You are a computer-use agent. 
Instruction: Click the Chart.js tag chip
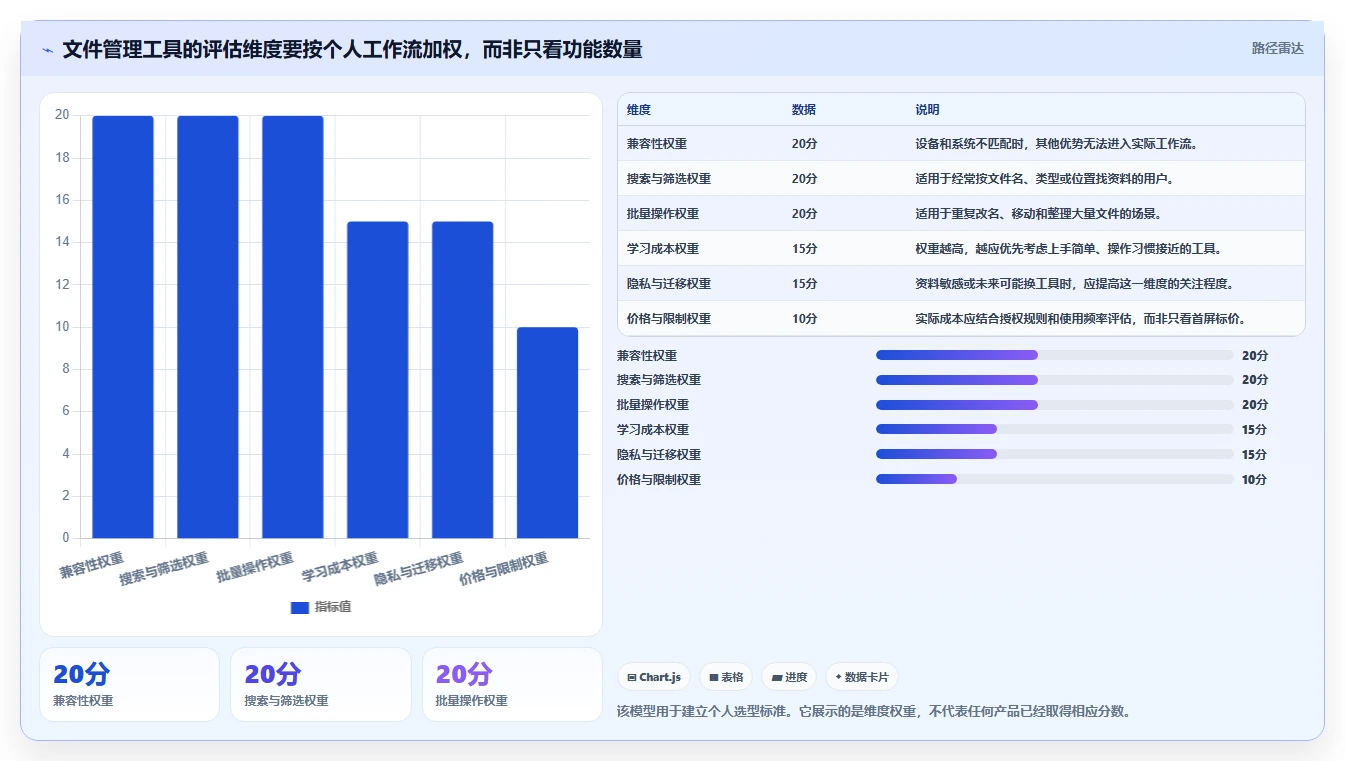coord(654,677)
